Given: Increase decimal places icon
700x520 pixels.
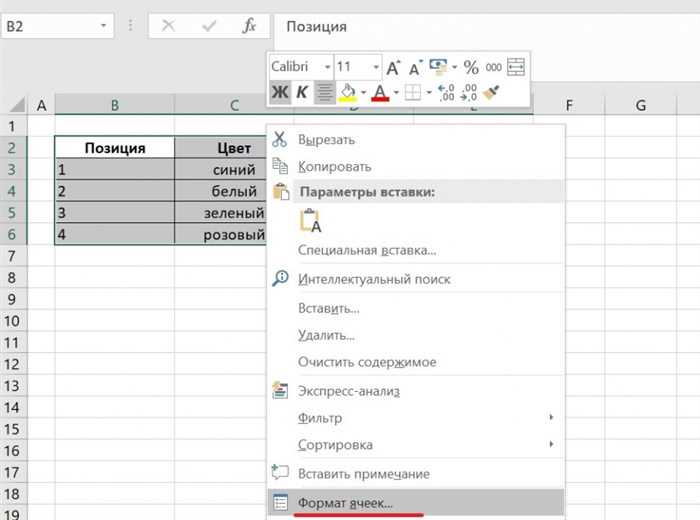Looking at the screenshot, I should tap(446, 92).
